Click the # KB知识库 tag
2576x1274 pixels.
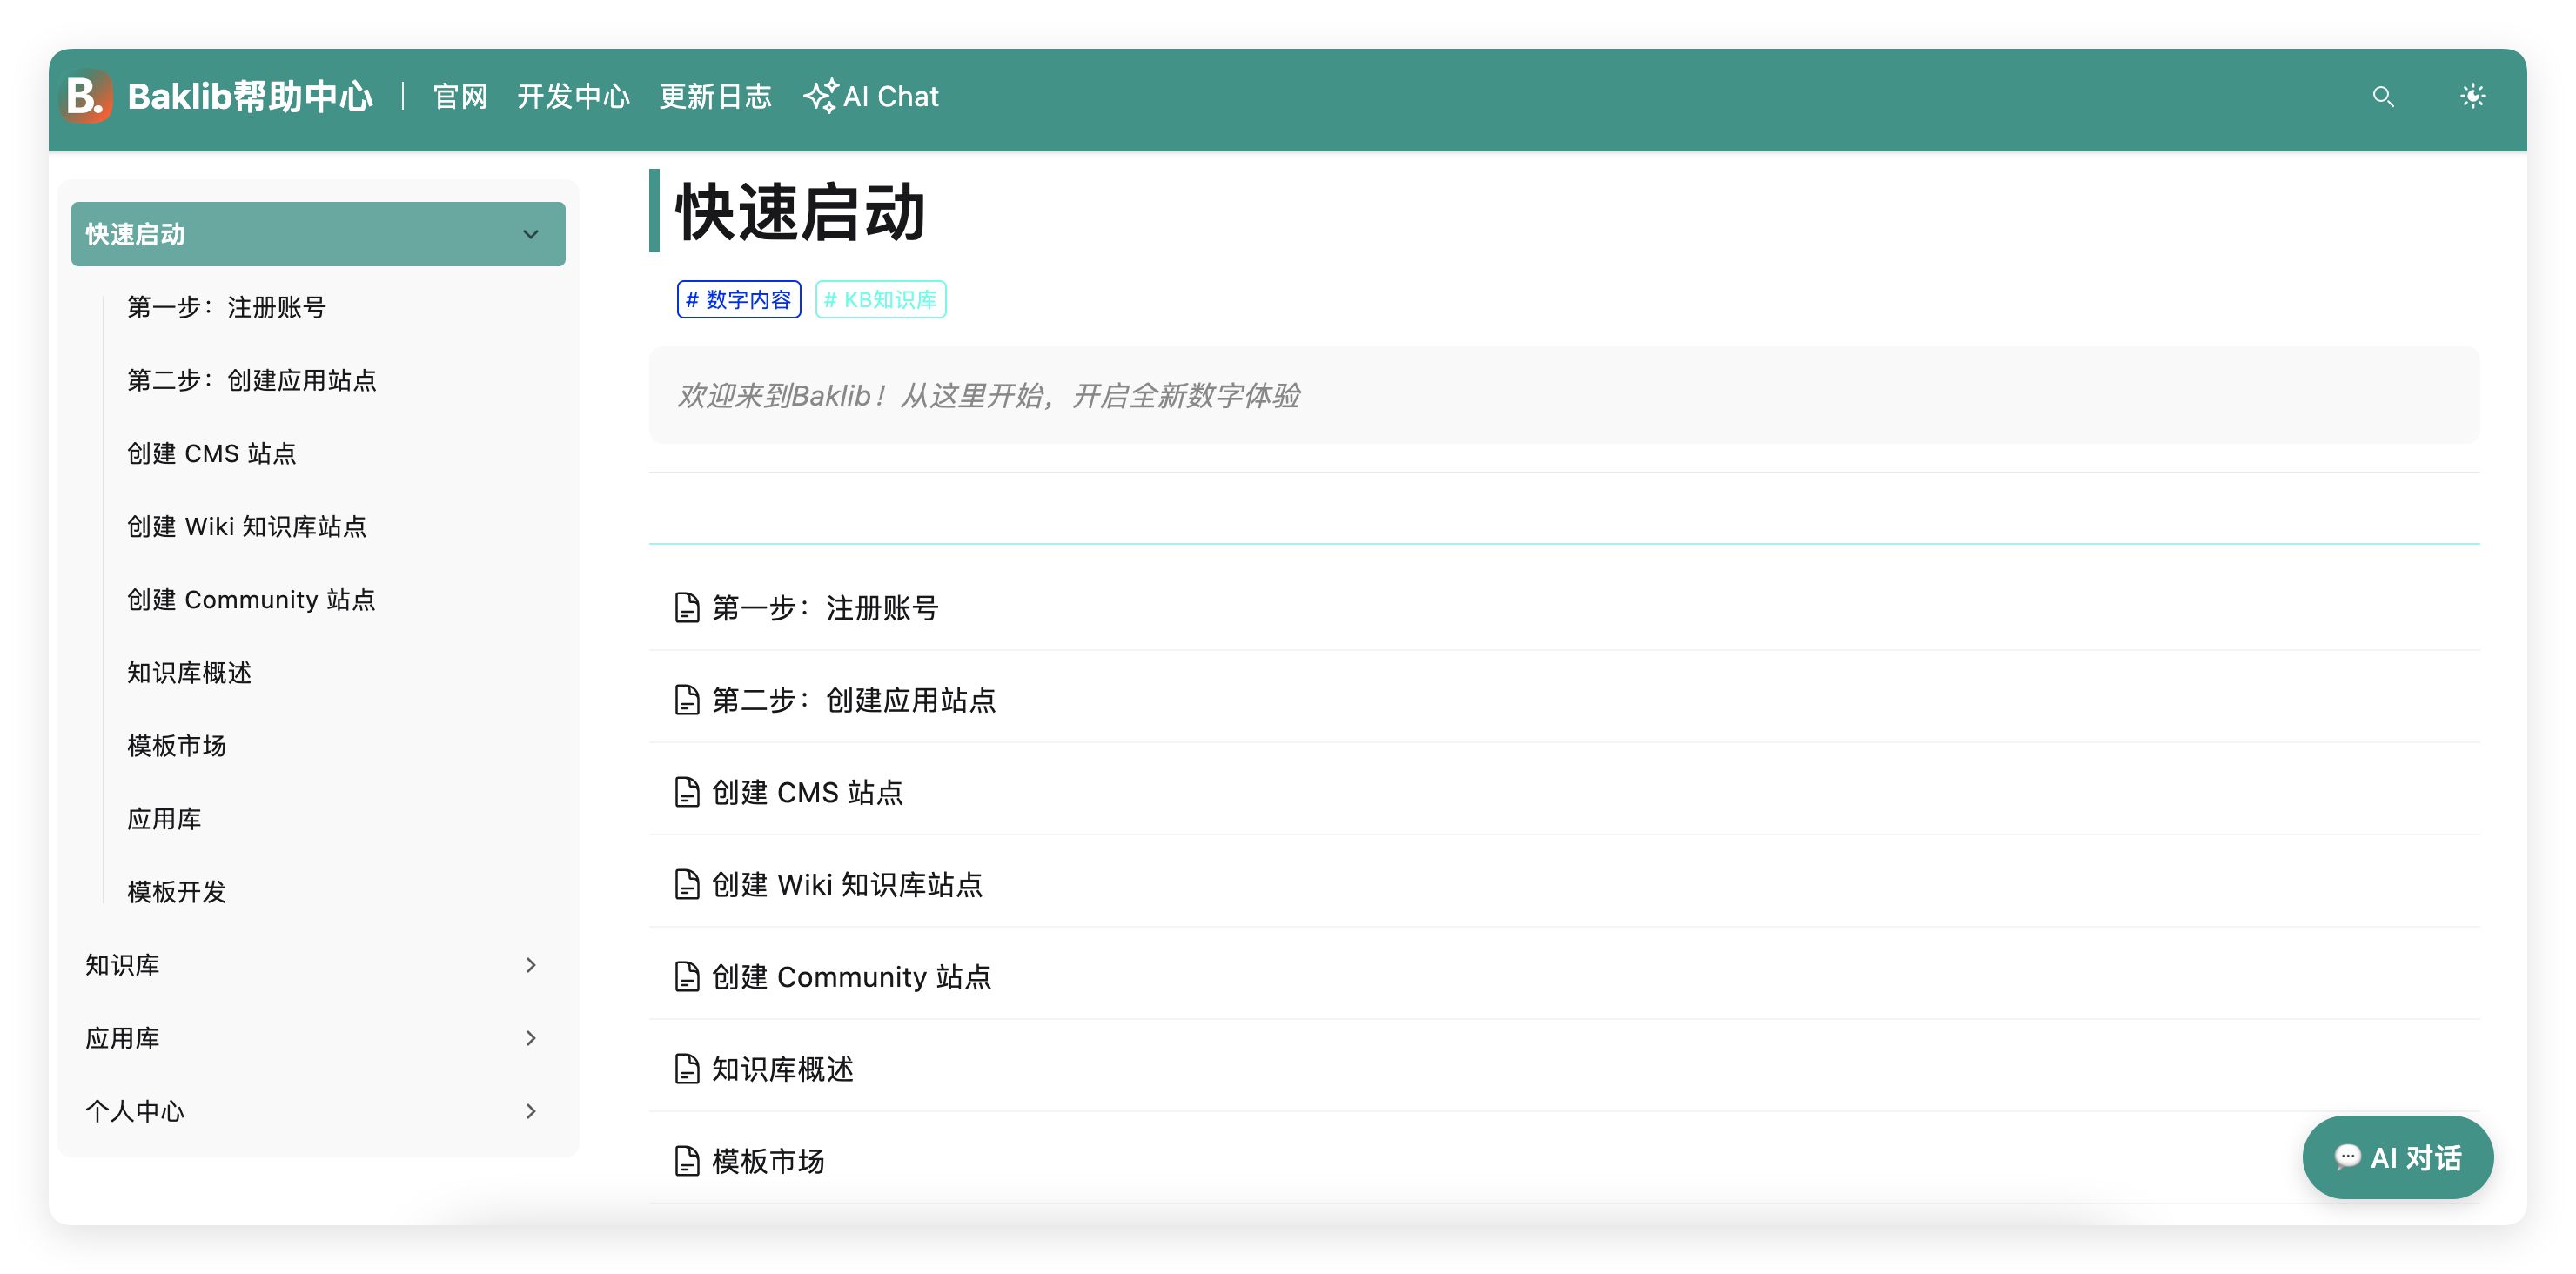(881, 300)
